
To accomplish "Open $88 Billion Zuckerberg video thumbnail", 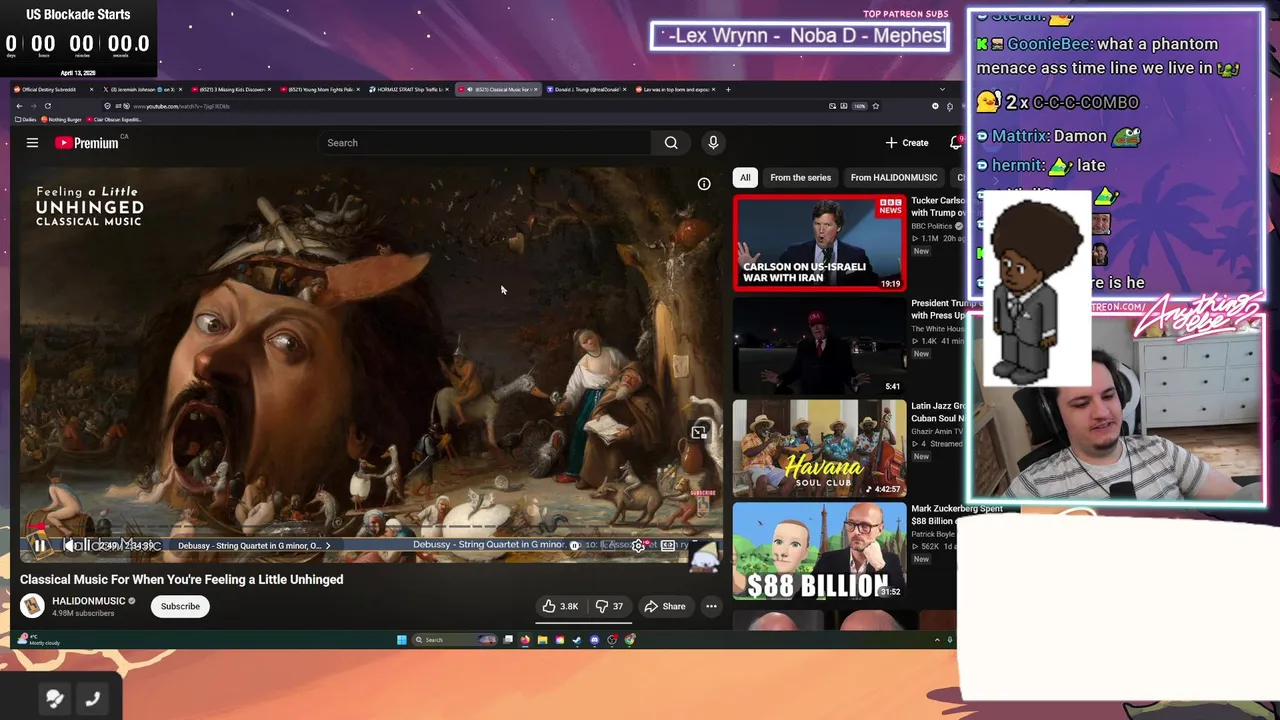I will (x=819, y=551).
